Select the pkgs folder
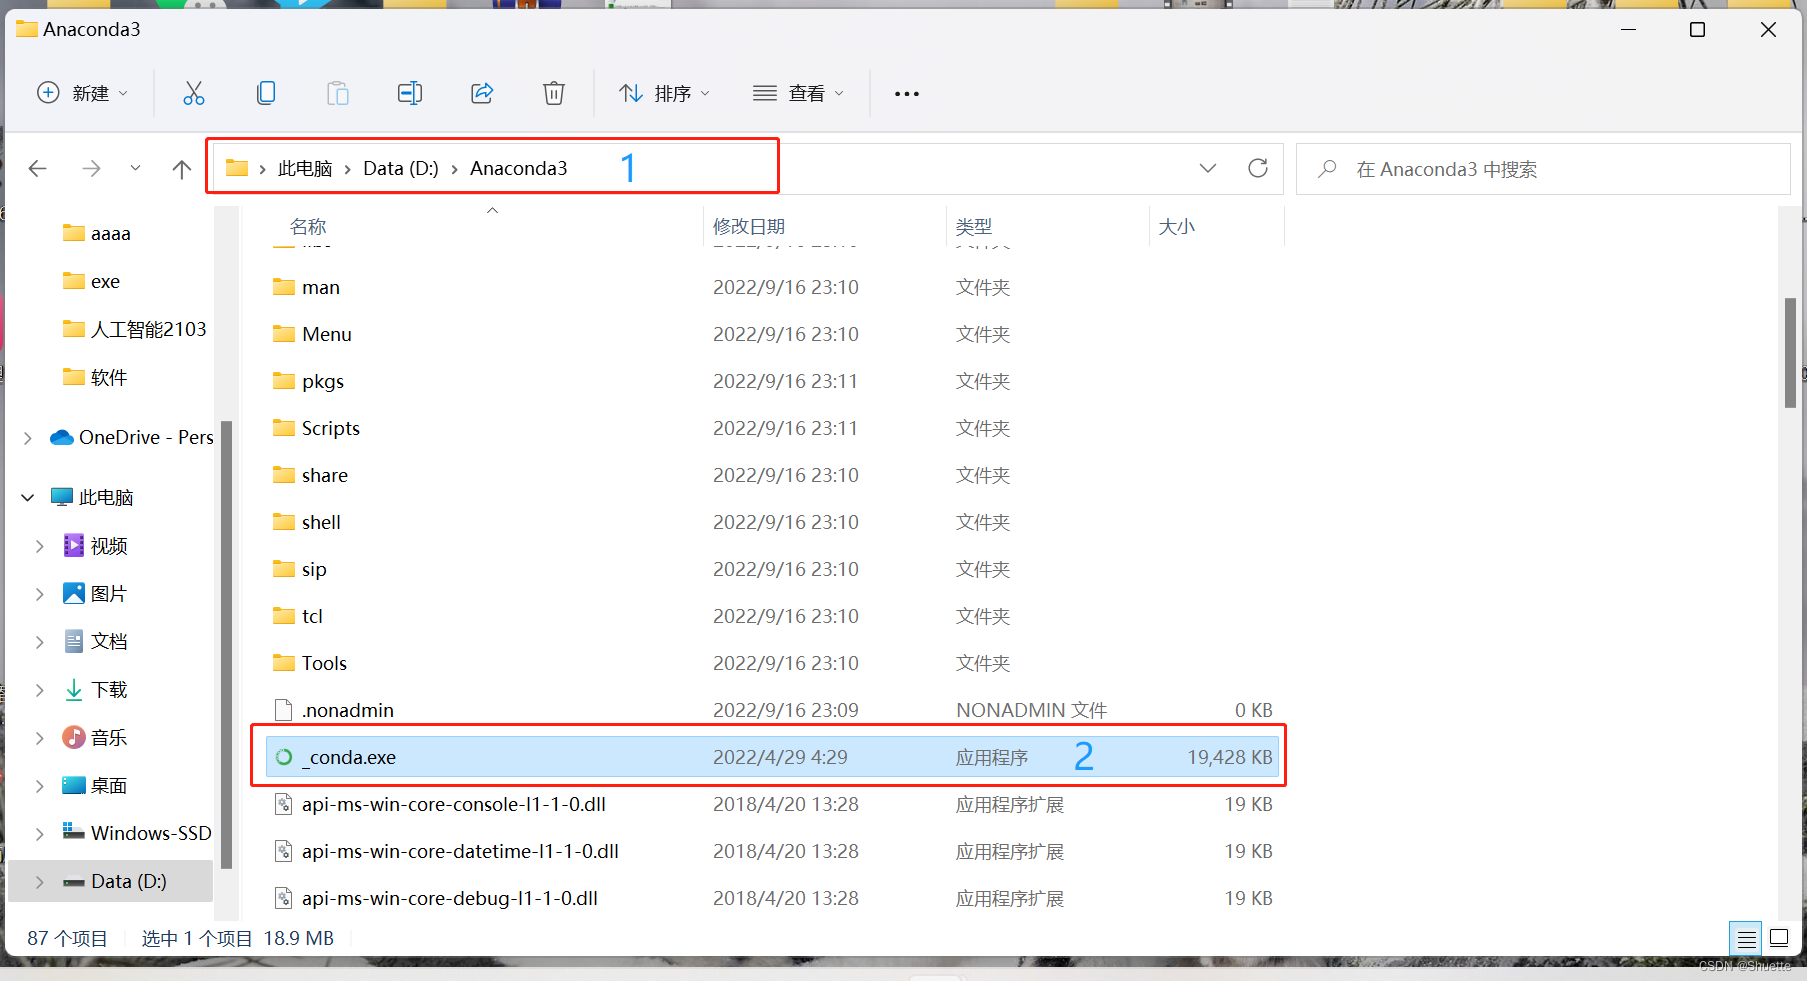 pyautogui.click(x=323, y=381)
